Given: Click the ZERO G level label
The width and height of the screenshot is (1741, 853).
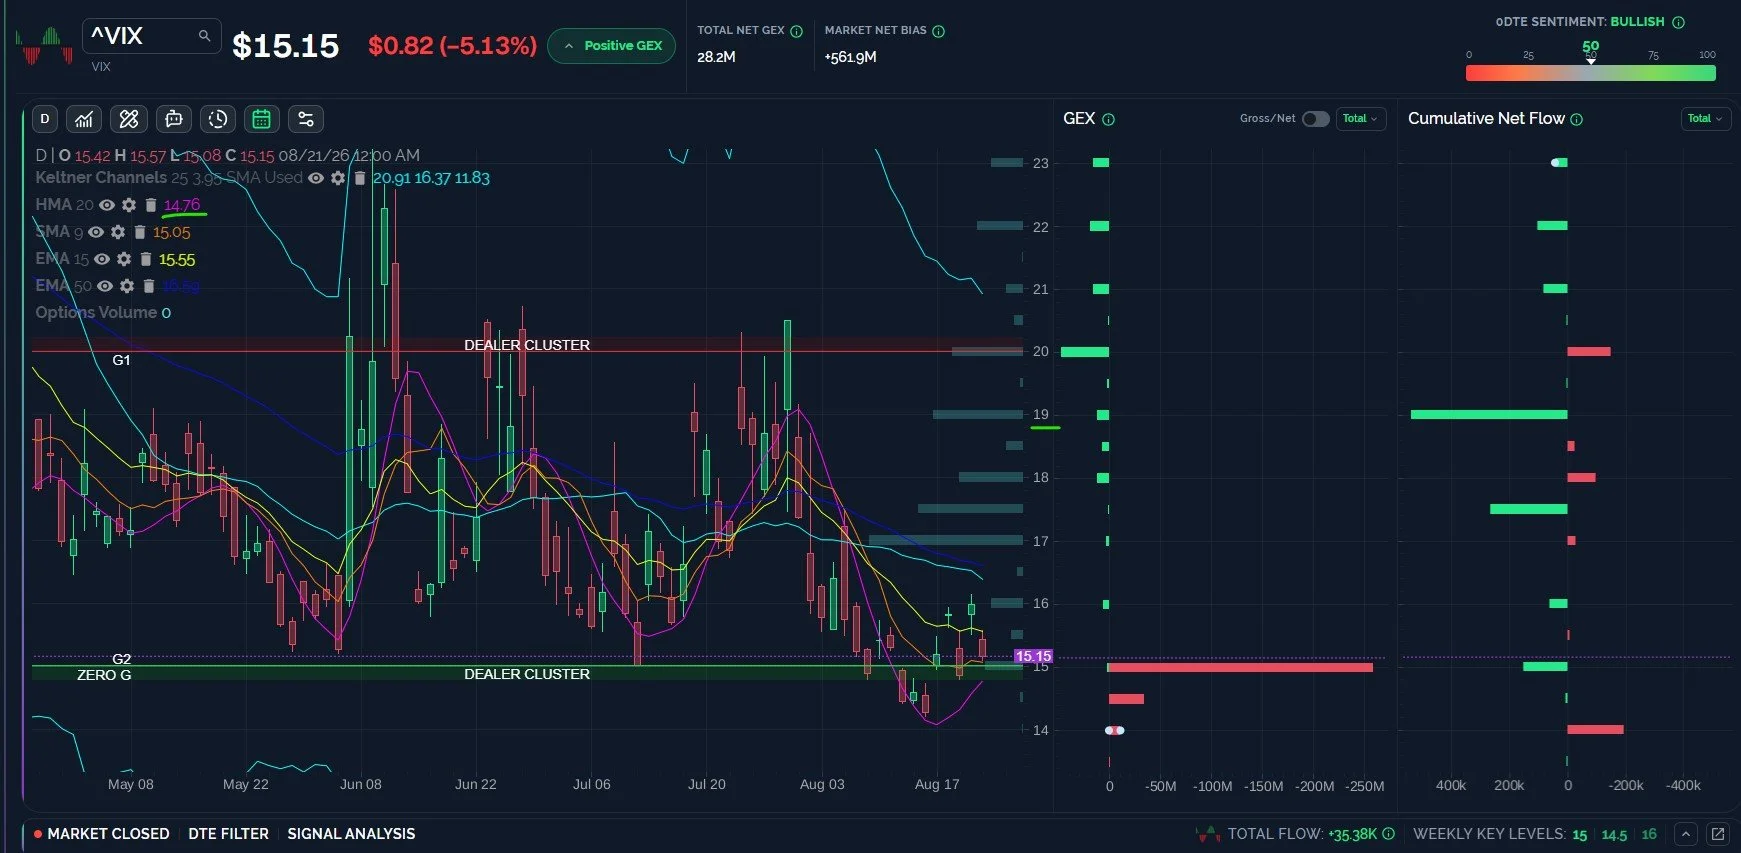Looking at the screenshot, I should pyautogui.click(x=104, y=675).
